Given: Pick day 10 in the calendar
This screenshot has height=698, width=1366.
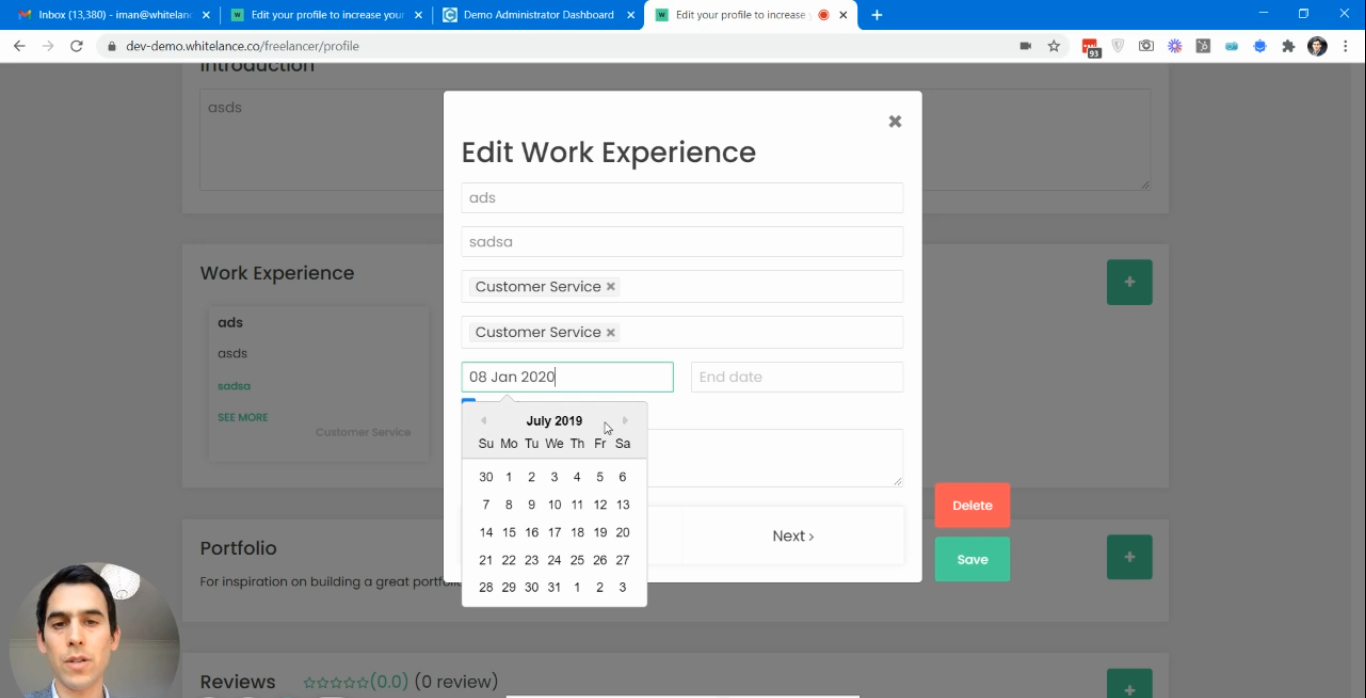Looking at the screenshot, I should coord(554,505).
